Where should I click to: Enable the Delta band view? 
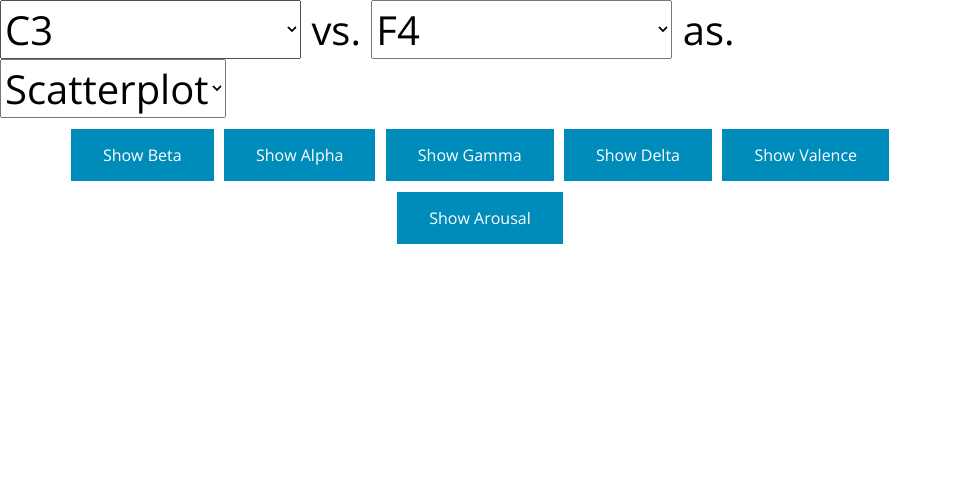[x=637, y=155]
